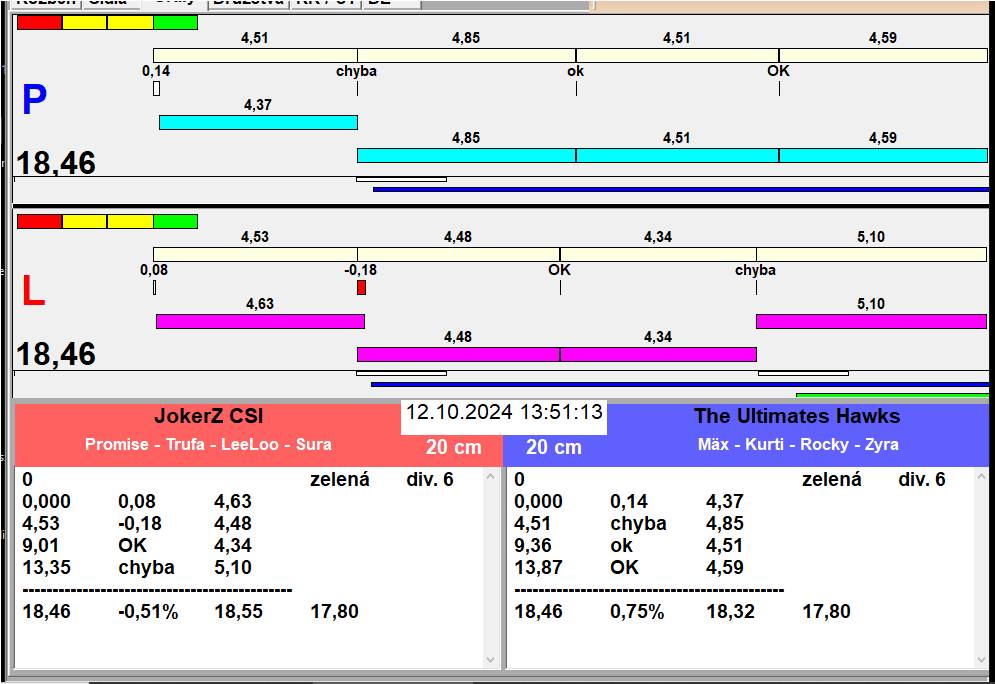This screenshot has height=684, width=995.
Task: Click 'div. 6' in Hawks results header row
Action: 922,480
